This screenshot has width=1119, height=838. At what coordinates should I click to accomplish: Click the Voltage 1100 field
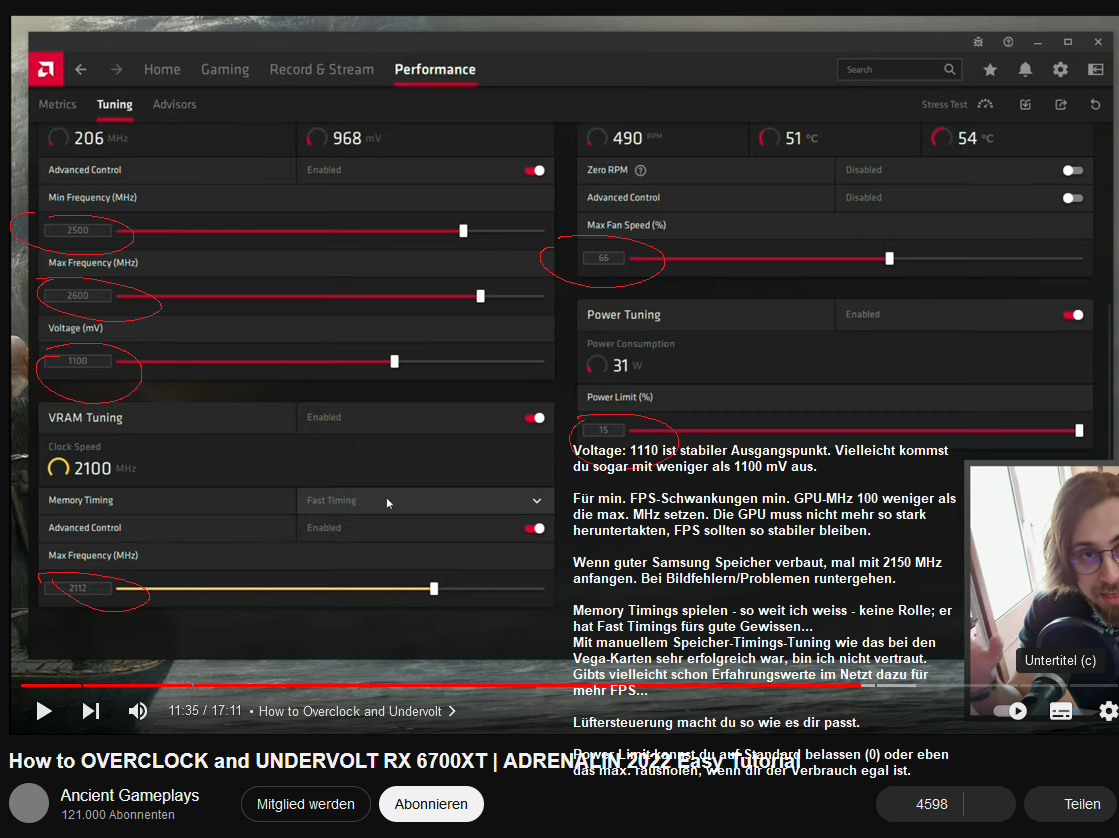[78, 361]
